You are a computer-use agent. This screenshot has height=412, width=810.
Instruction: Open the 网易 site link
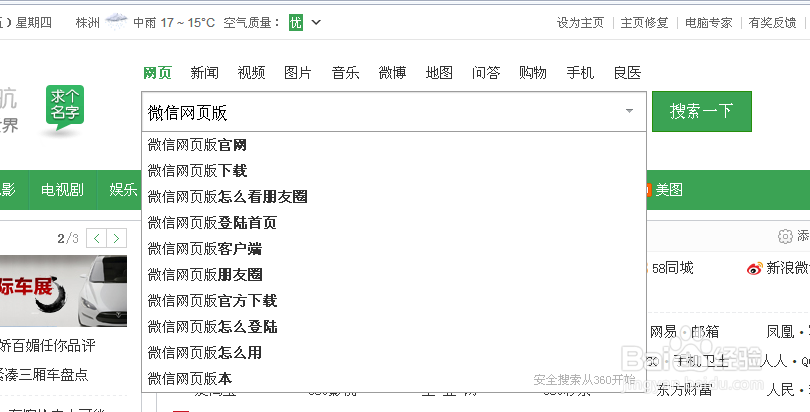[663, 332]
